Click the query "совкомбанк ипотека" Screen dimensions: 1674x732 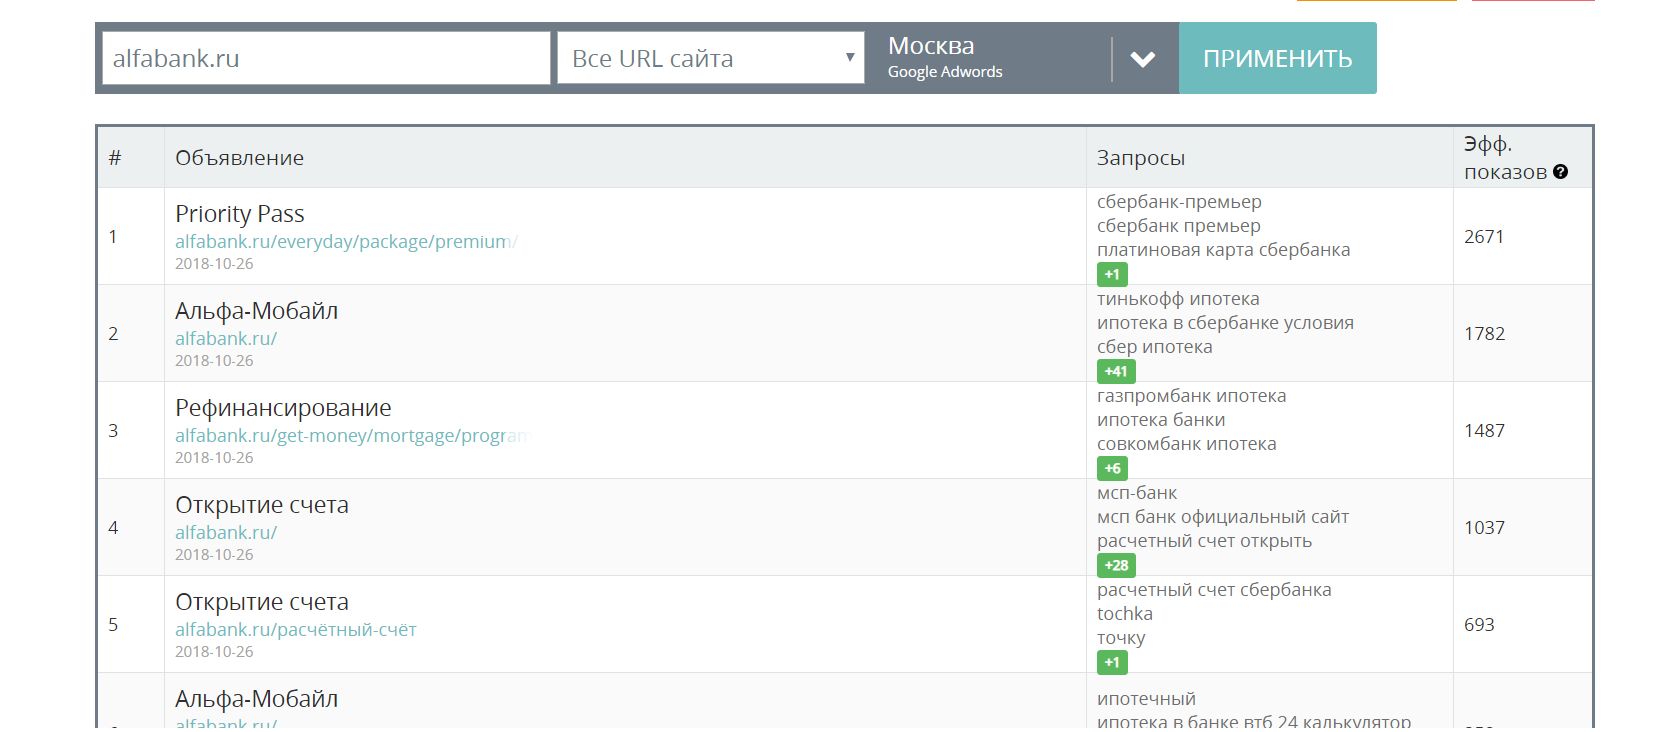point(1186,444)
